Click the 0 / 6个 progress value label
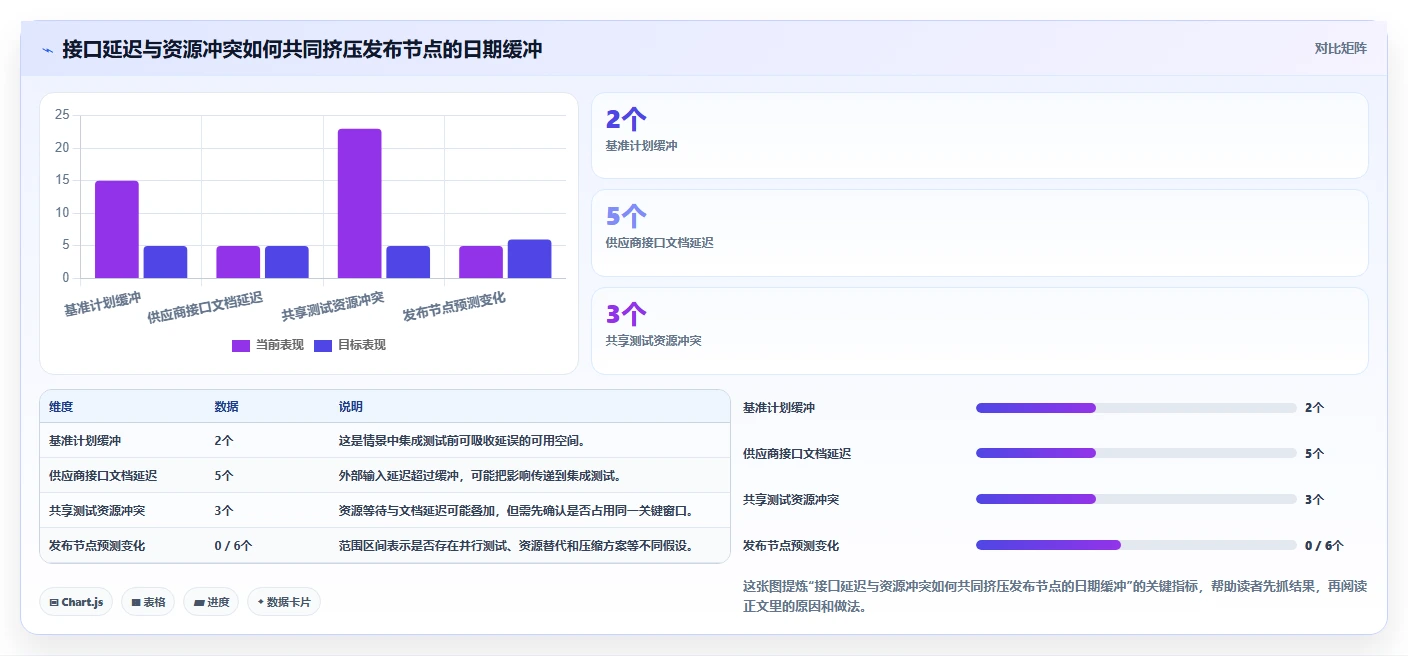This screenshot has height=656, width=1408. [x=1324, y=546]
